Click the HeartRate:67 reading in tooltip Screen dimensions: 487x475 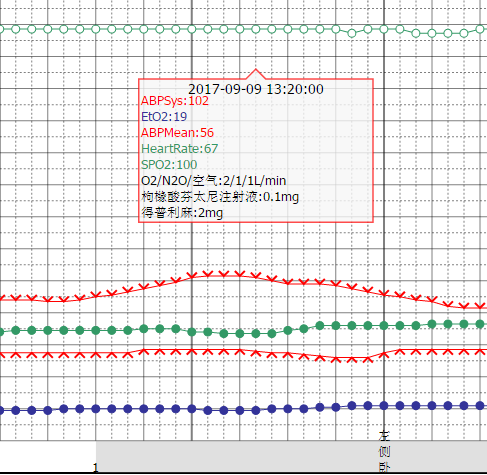179,149
